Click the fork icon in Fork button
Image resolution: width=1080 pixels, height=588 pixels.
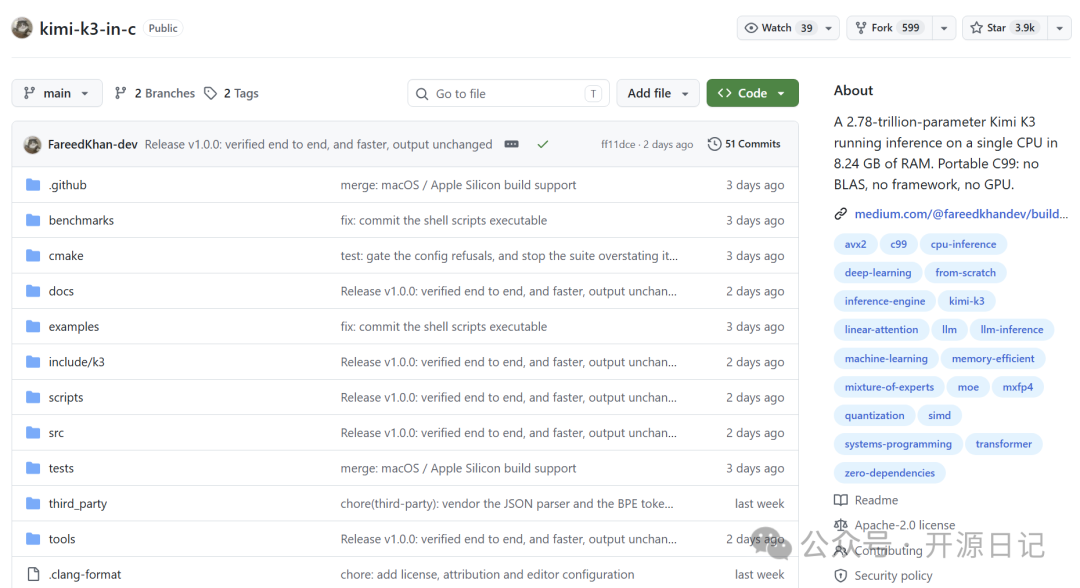pos(861,28)
